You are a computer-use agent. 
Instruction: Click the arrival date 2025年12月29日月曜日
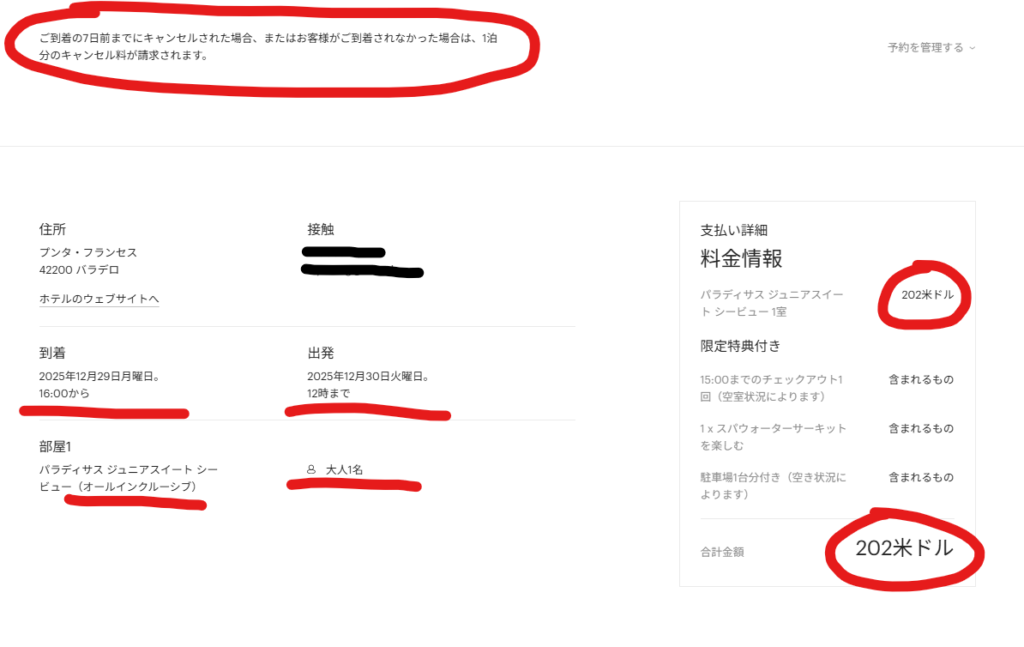pyautogui.click(x=99, y=377)
